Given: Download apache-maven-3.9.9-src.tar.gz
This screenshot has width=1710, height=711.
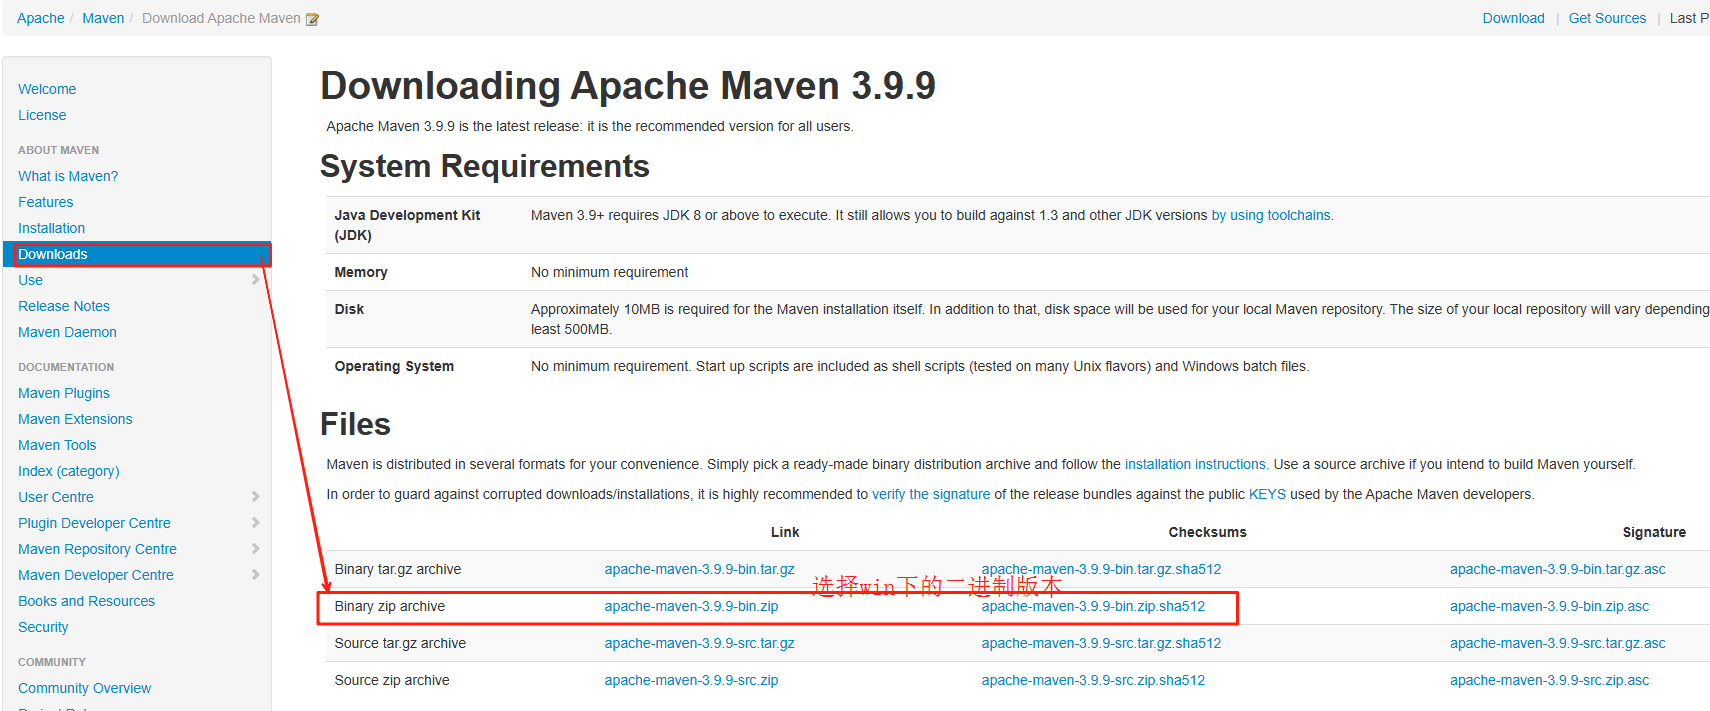Looking at the screenshot, I should click(699, 643).
